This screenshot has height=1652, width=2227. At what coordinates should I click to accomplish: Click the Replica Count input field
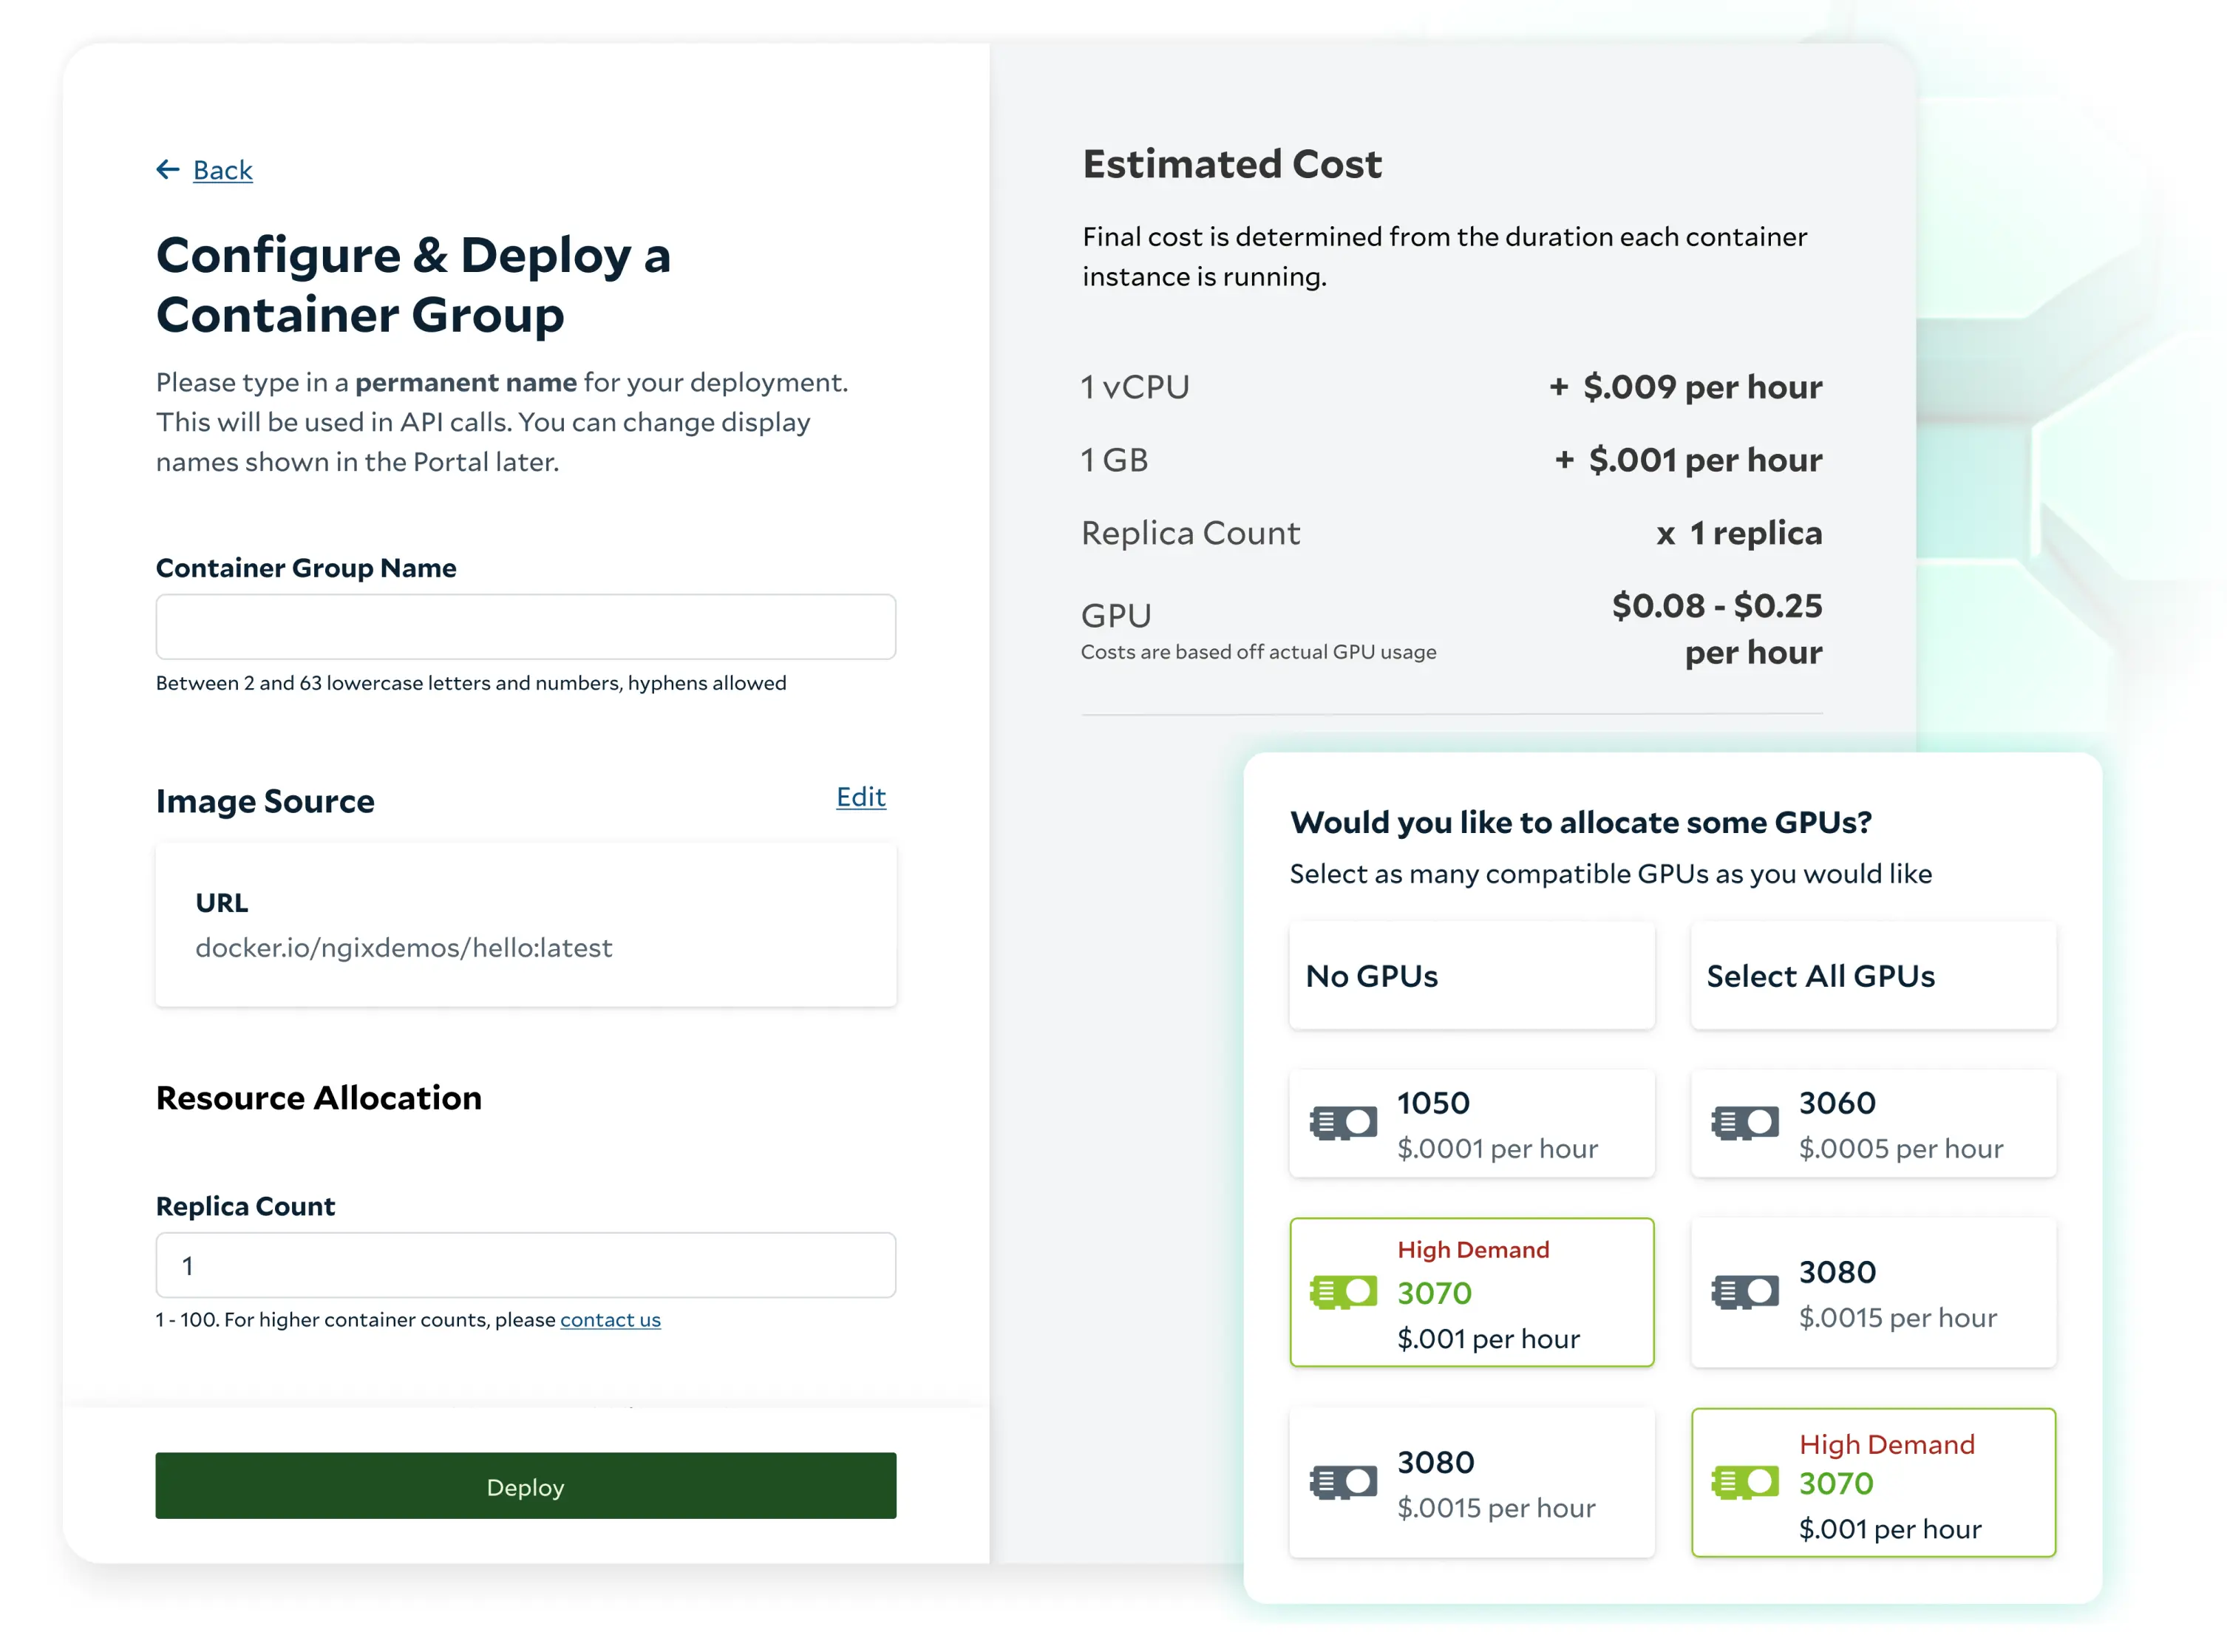coord(525,1266)
